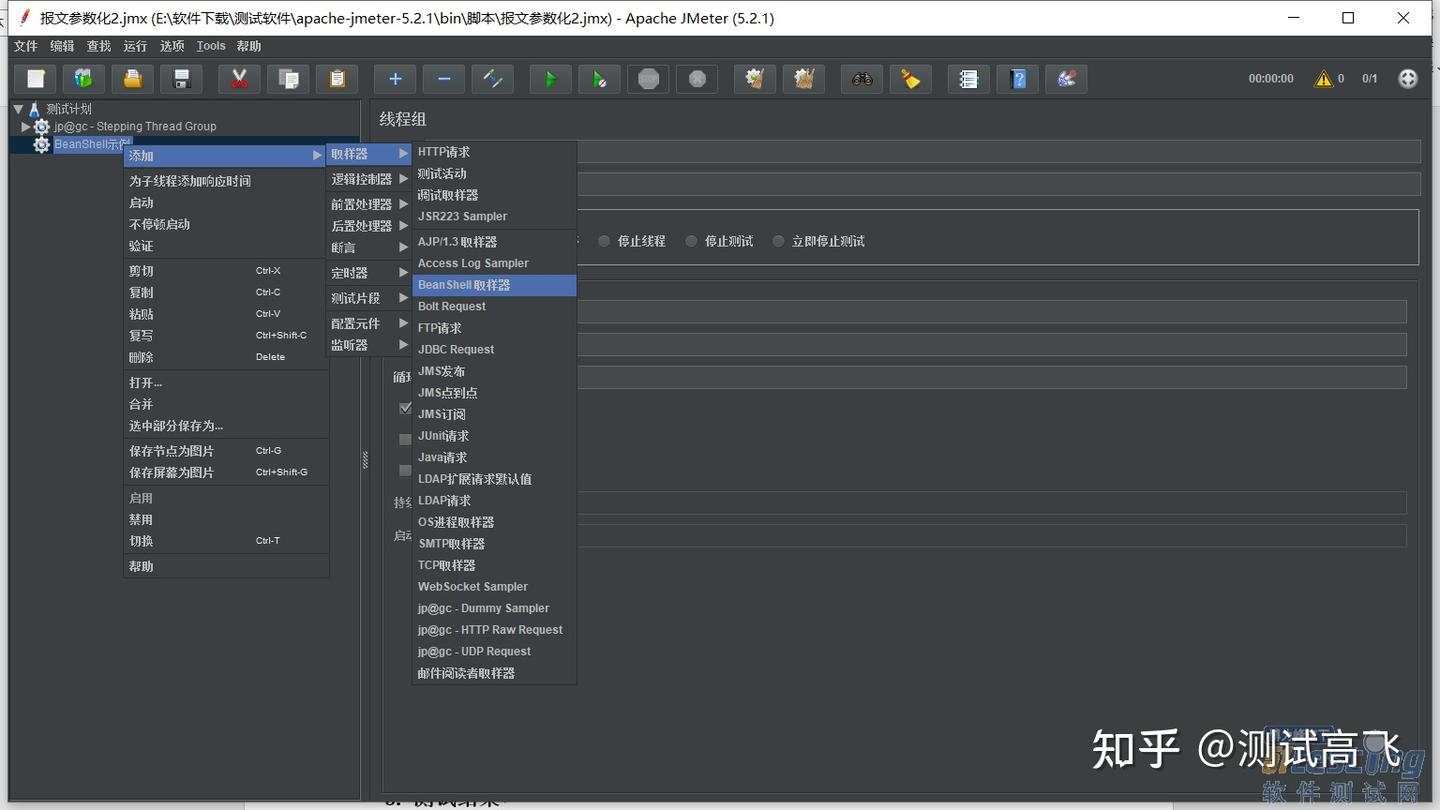The image size is (1440, 810).
Task: Click the Toggle enable/disable icon
Action: click(x=492, y=79)
